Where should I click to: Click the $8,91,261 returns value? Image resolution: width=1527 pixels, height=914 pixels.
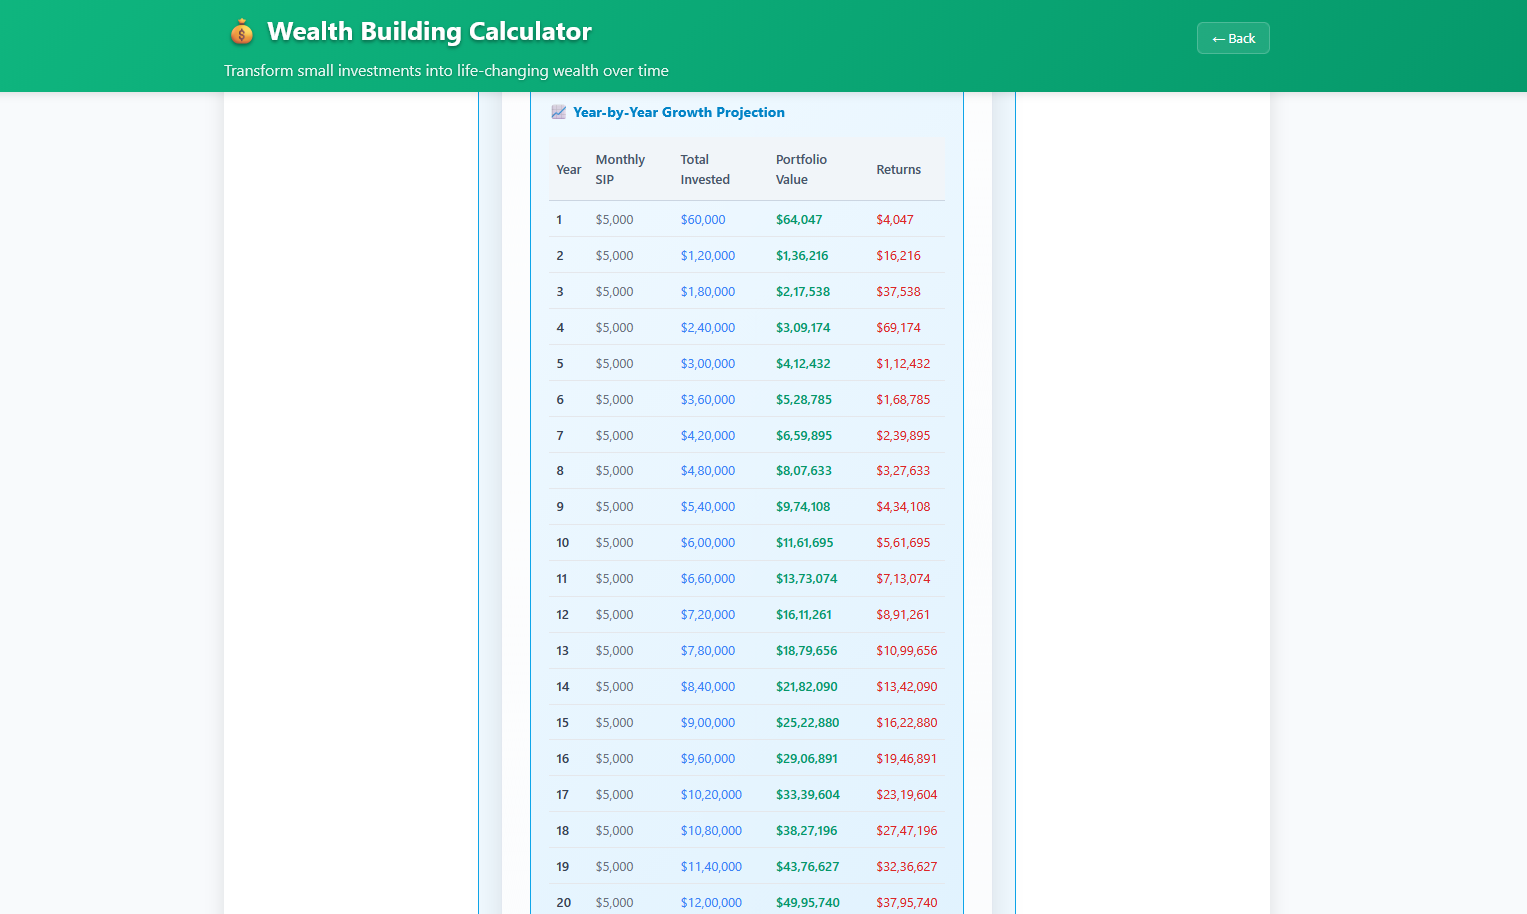click(x=903, y=614)
